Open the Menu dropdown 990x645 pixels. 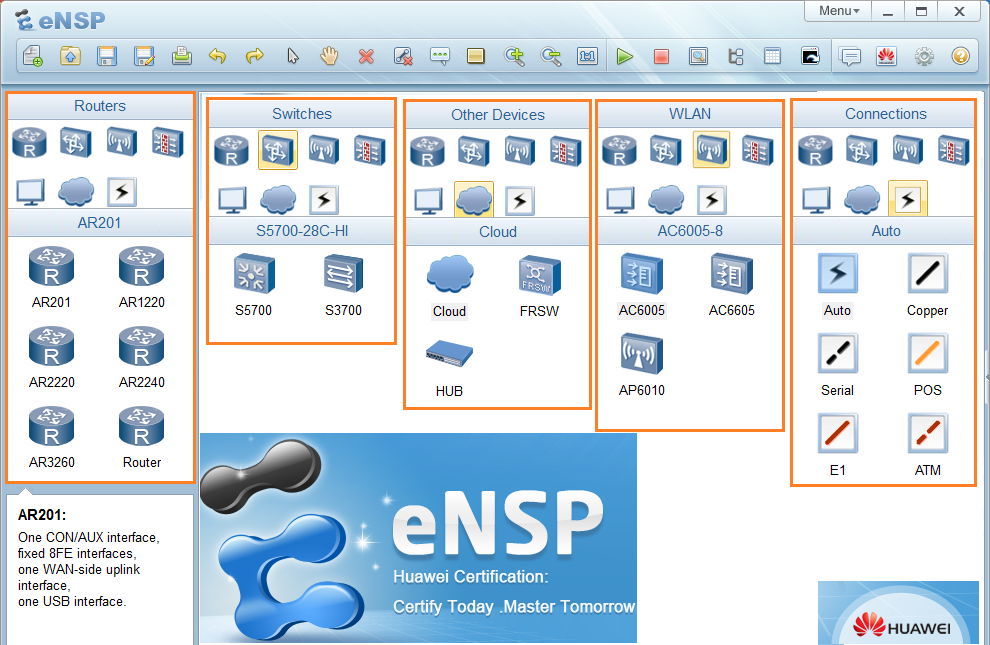838,11
